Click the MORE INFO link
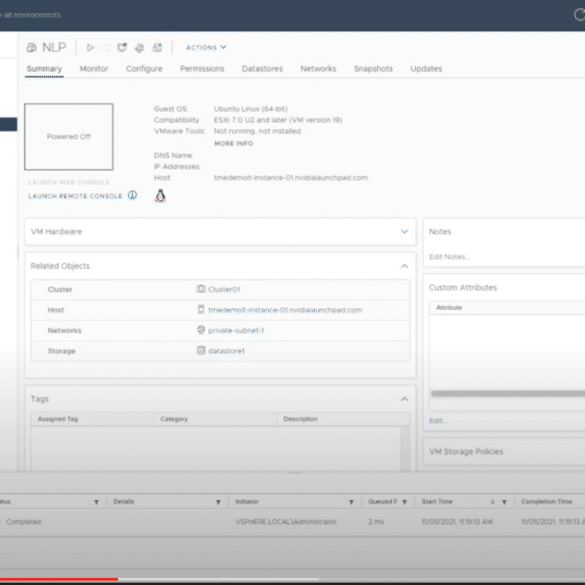 (x=234, y=143)
